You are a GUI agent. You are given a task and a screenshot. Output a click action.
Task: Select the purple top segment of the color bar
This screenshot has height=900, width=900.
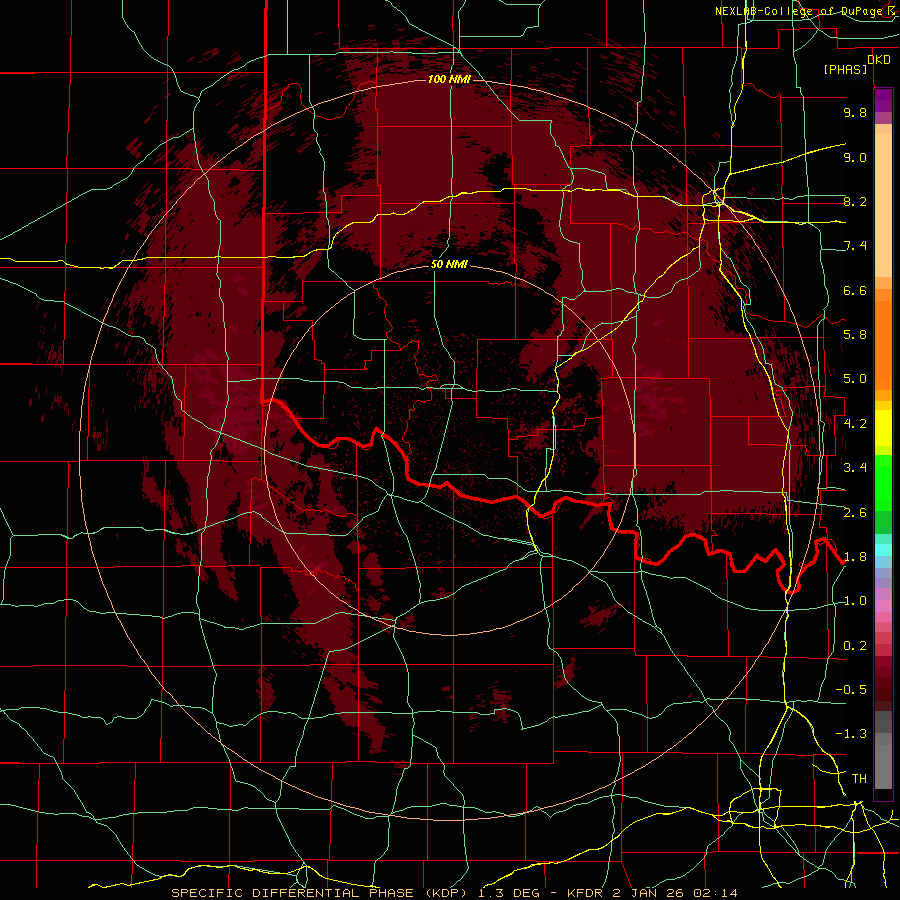[883, 100]
